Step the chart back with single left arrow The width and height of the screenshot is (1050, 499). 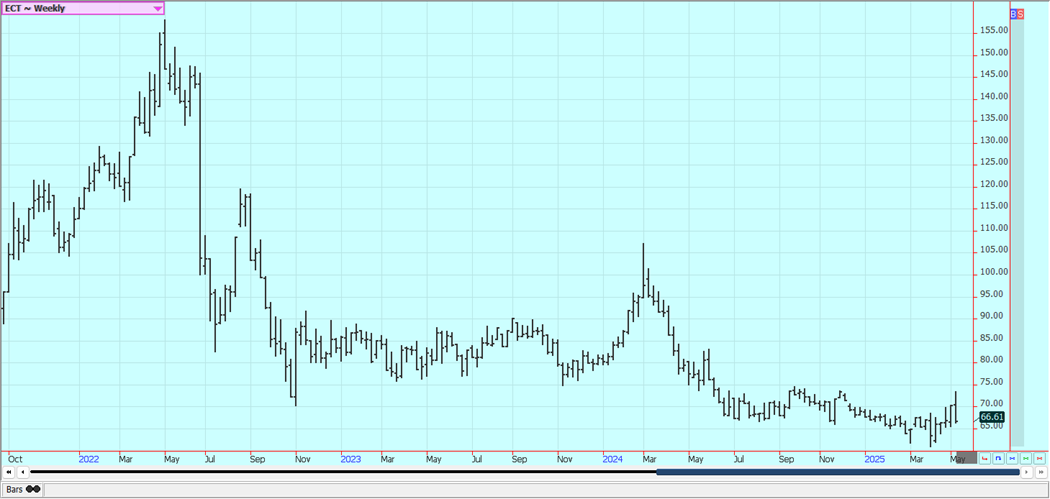(x=23, y=472)
